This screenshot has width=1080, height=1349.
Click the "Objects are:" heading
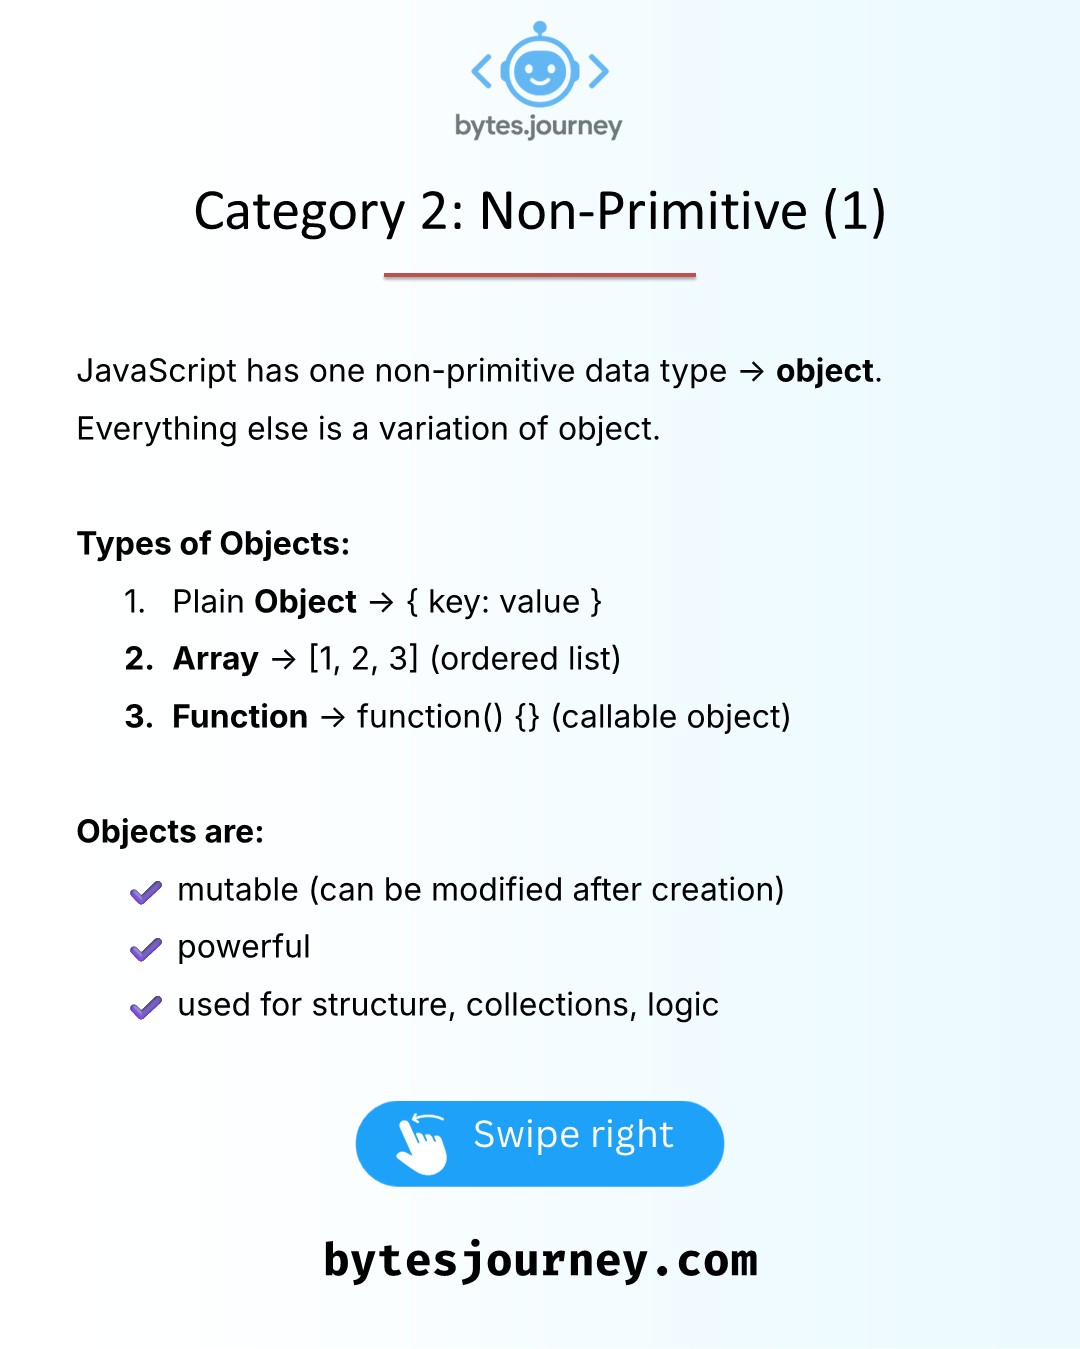(170, 832)
